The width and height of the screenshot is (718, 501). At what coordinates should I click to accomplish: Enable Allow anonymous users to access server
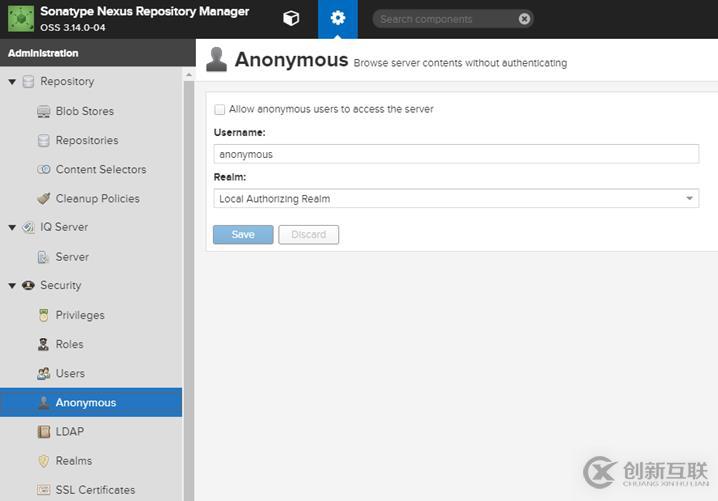click(220, 110)
